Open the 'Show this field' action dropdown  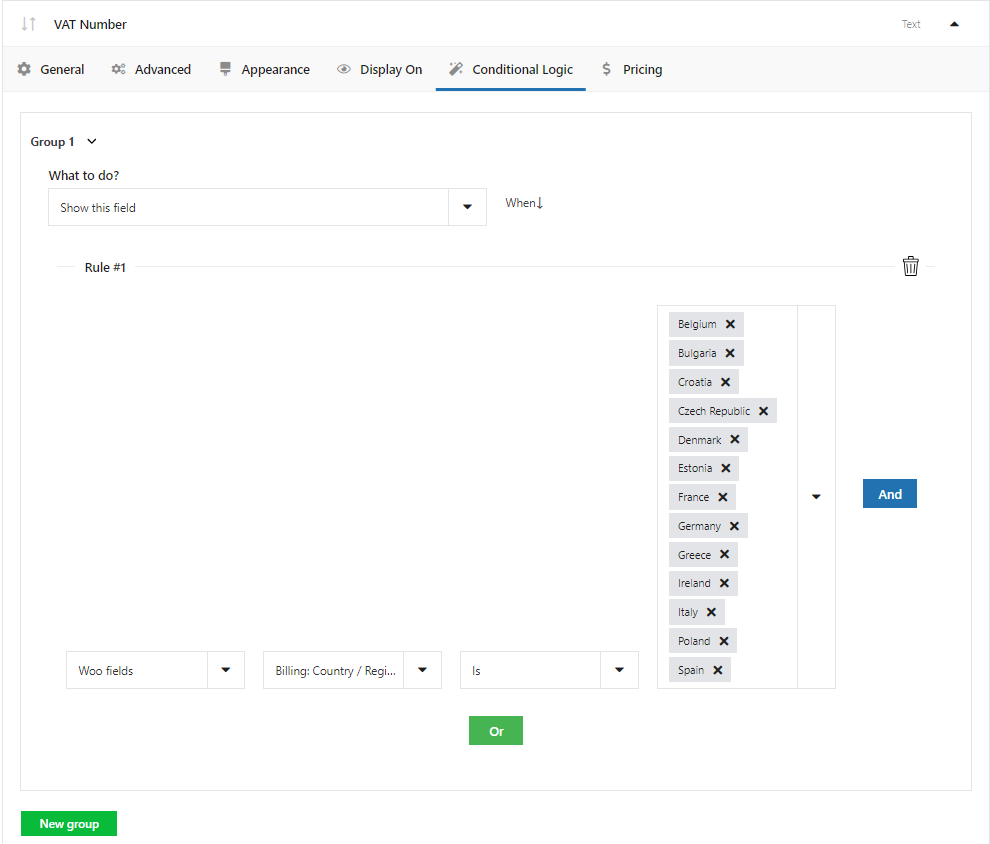coord(467,207)
